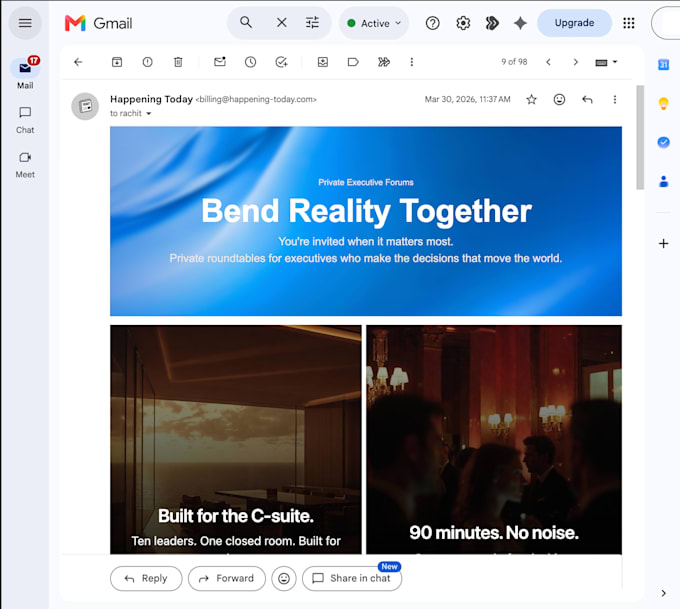Go to Mail in the sidebar
680x609 pixels.
point(25,73)
